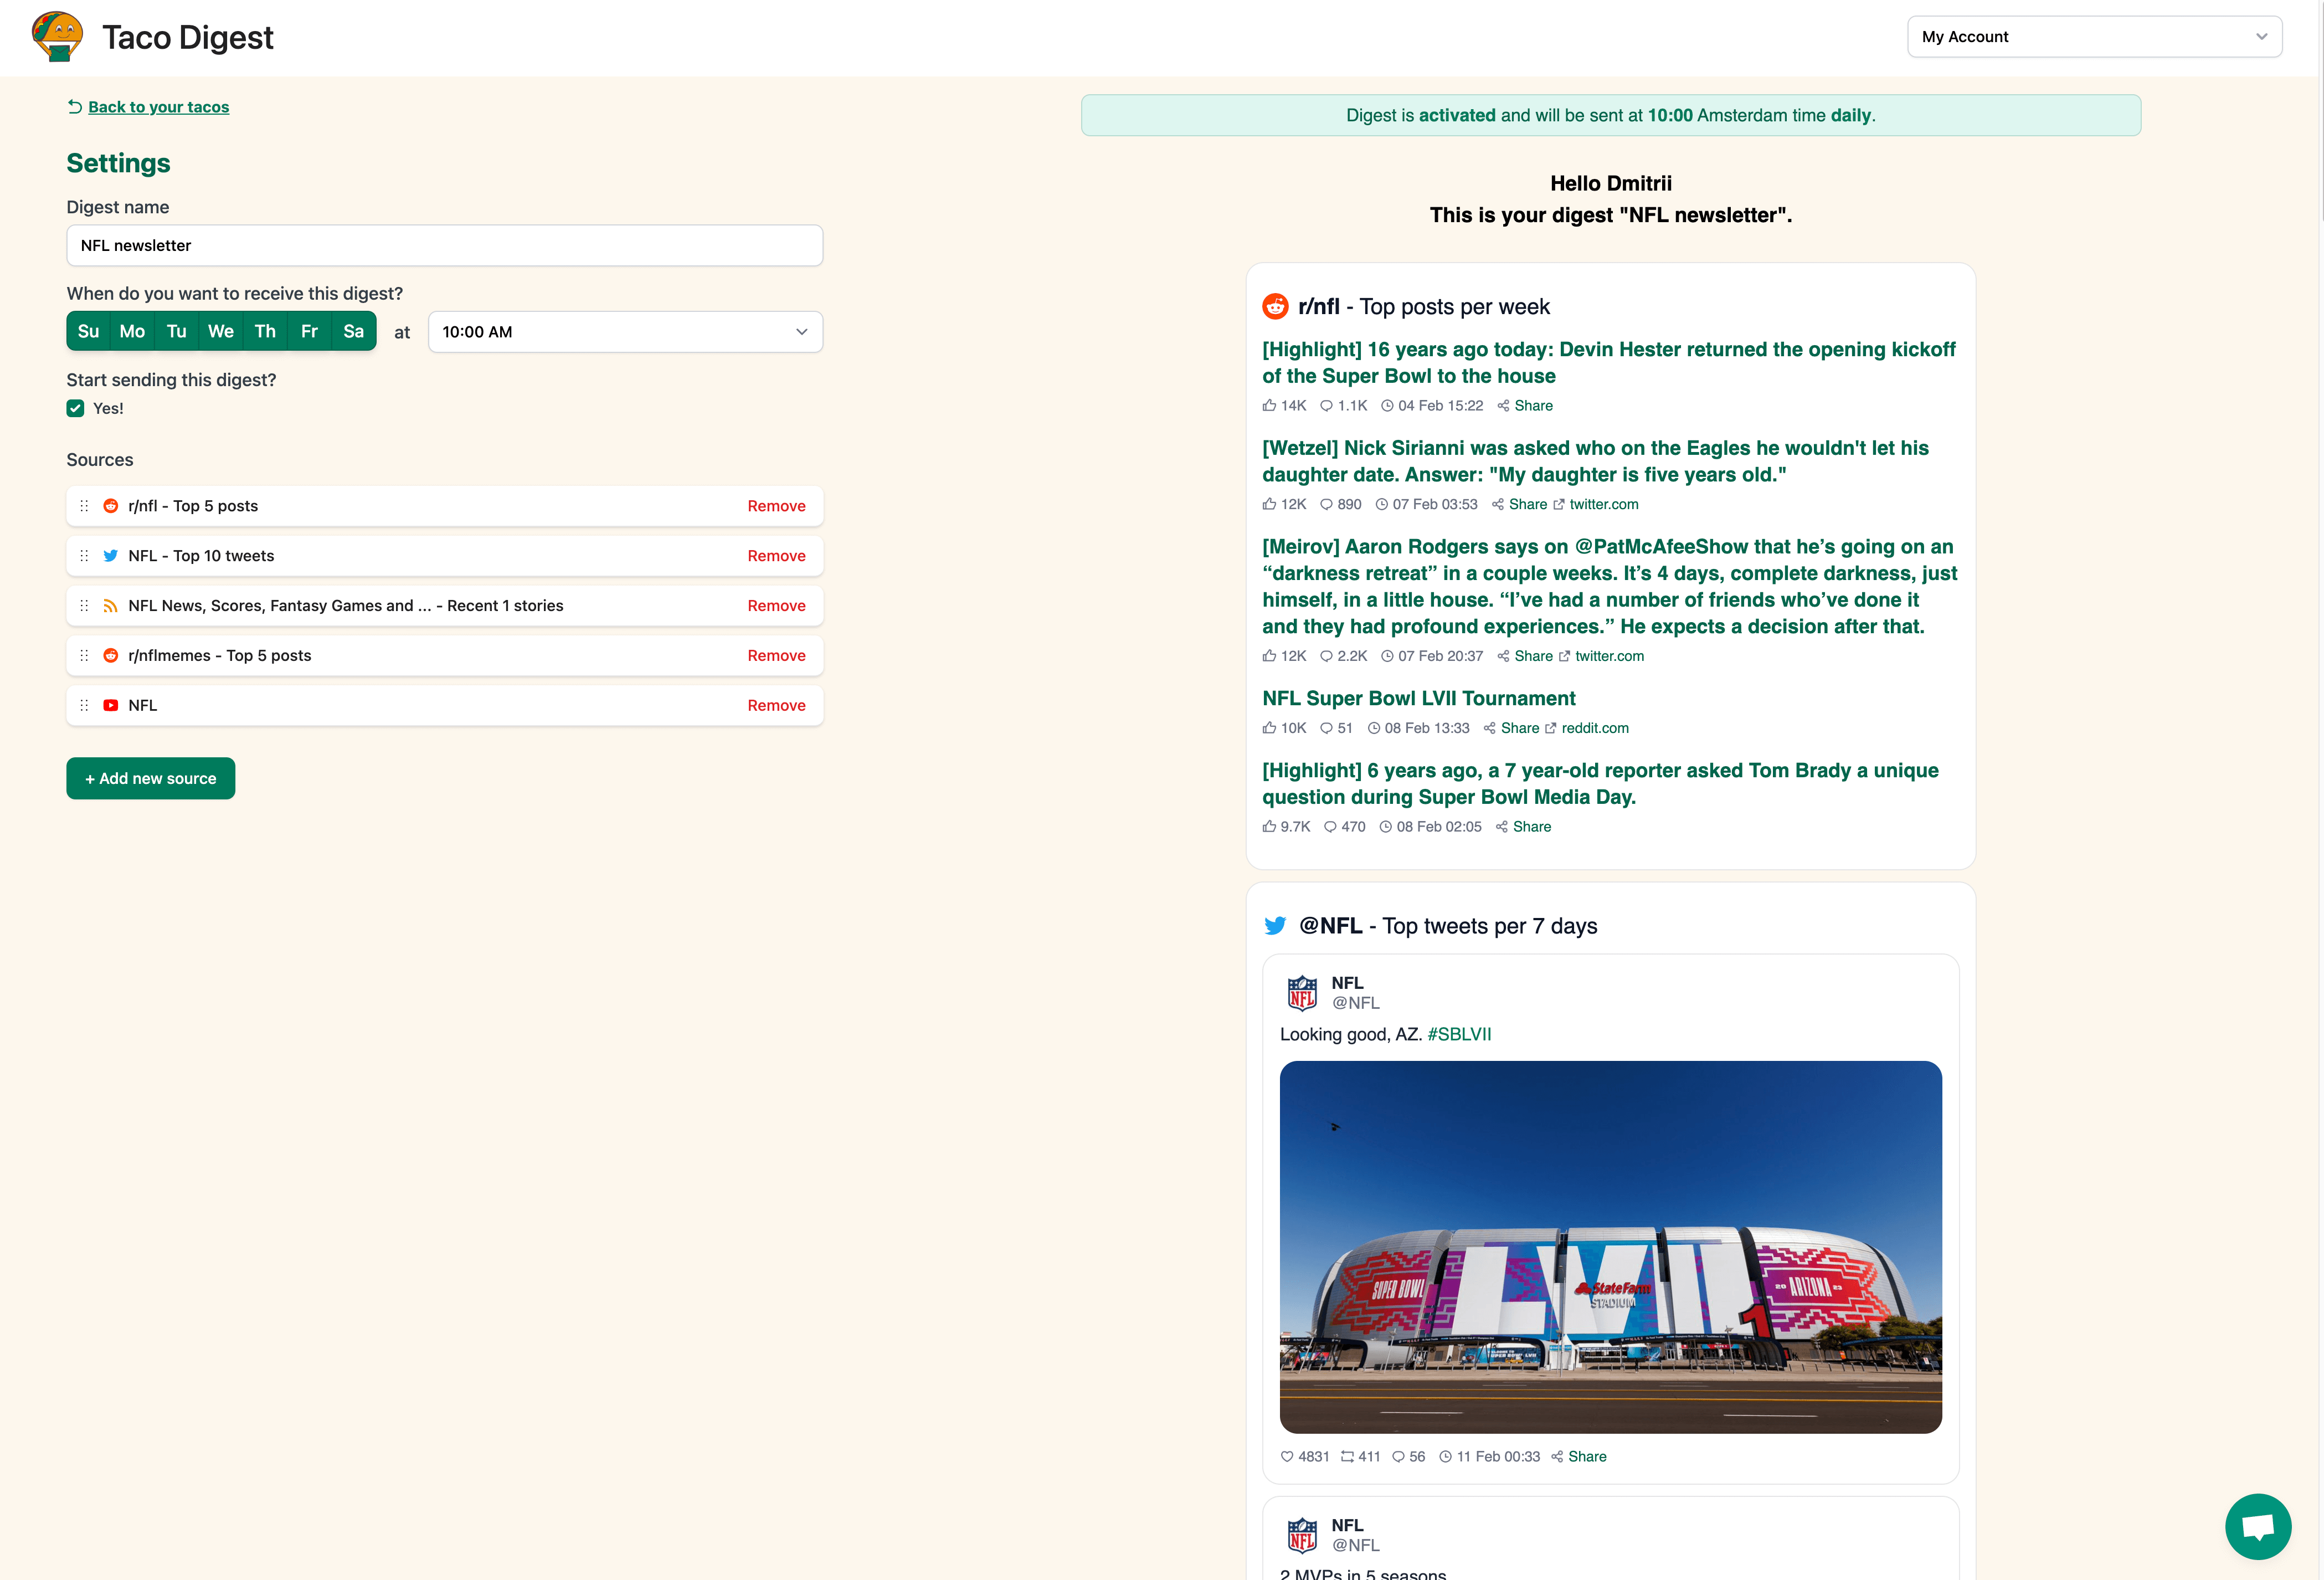Click Reddit icon in r/nfl source row

pos(111,506)
